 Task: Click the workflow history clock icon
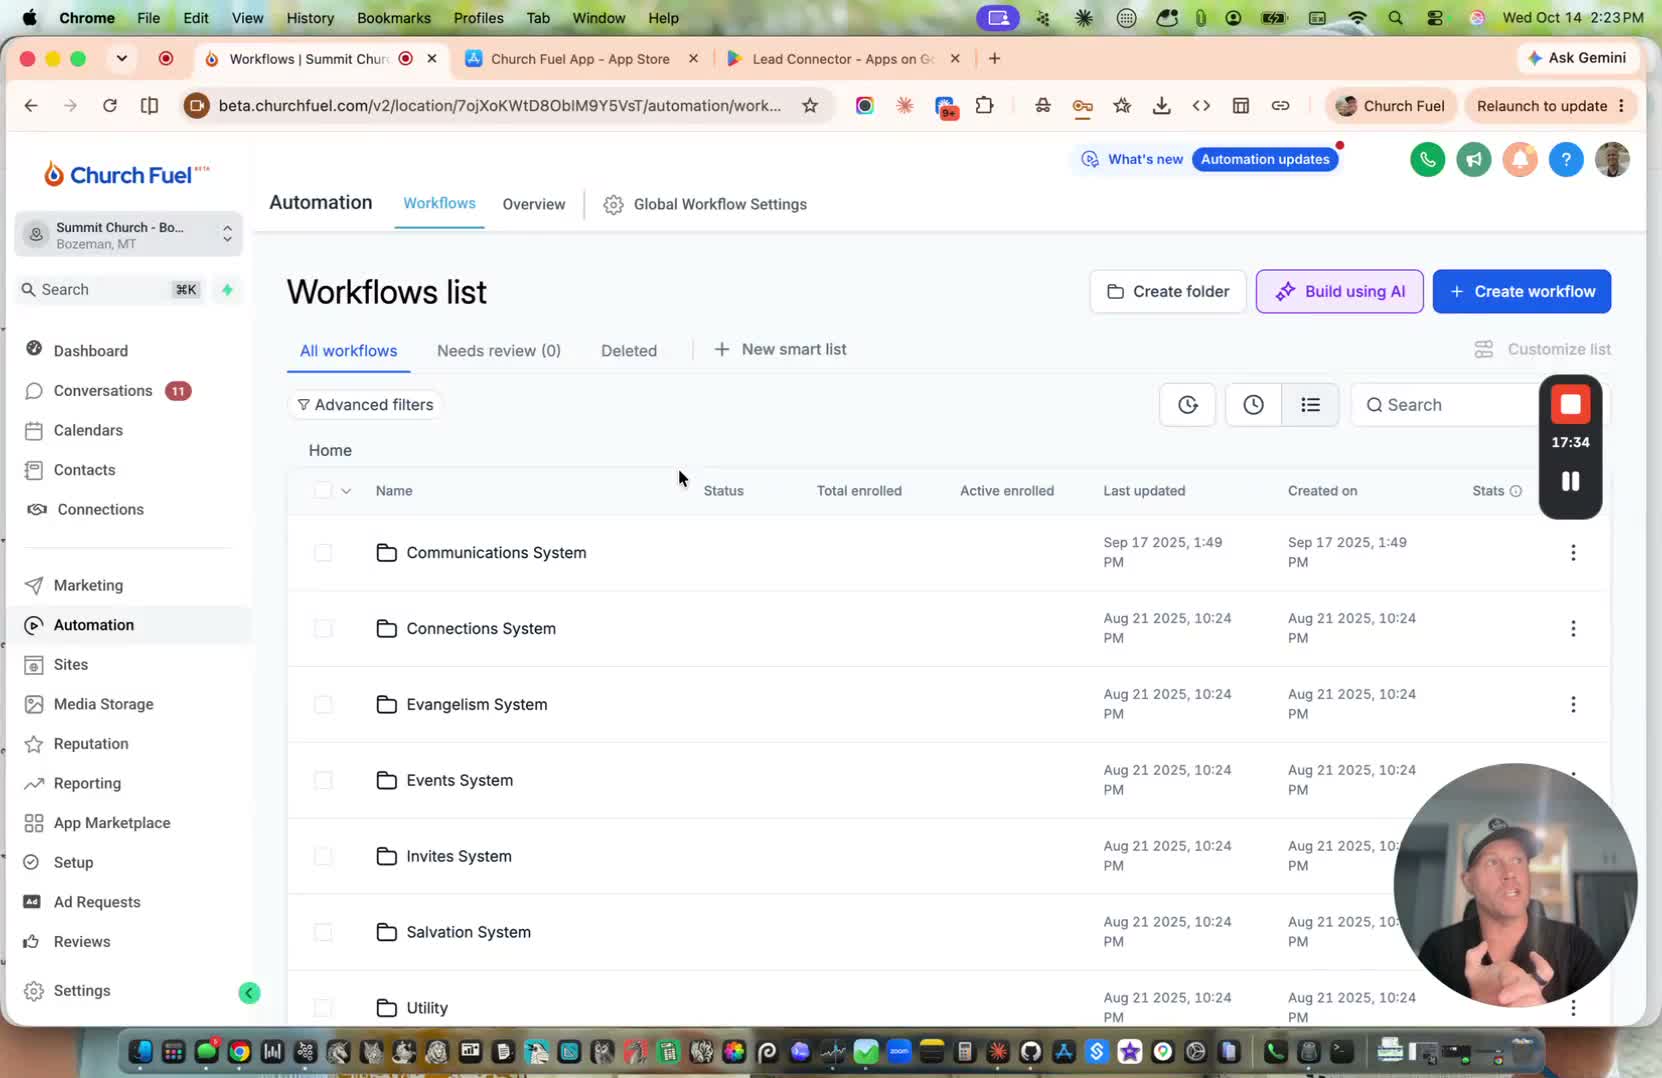[x=1253, y=405]
